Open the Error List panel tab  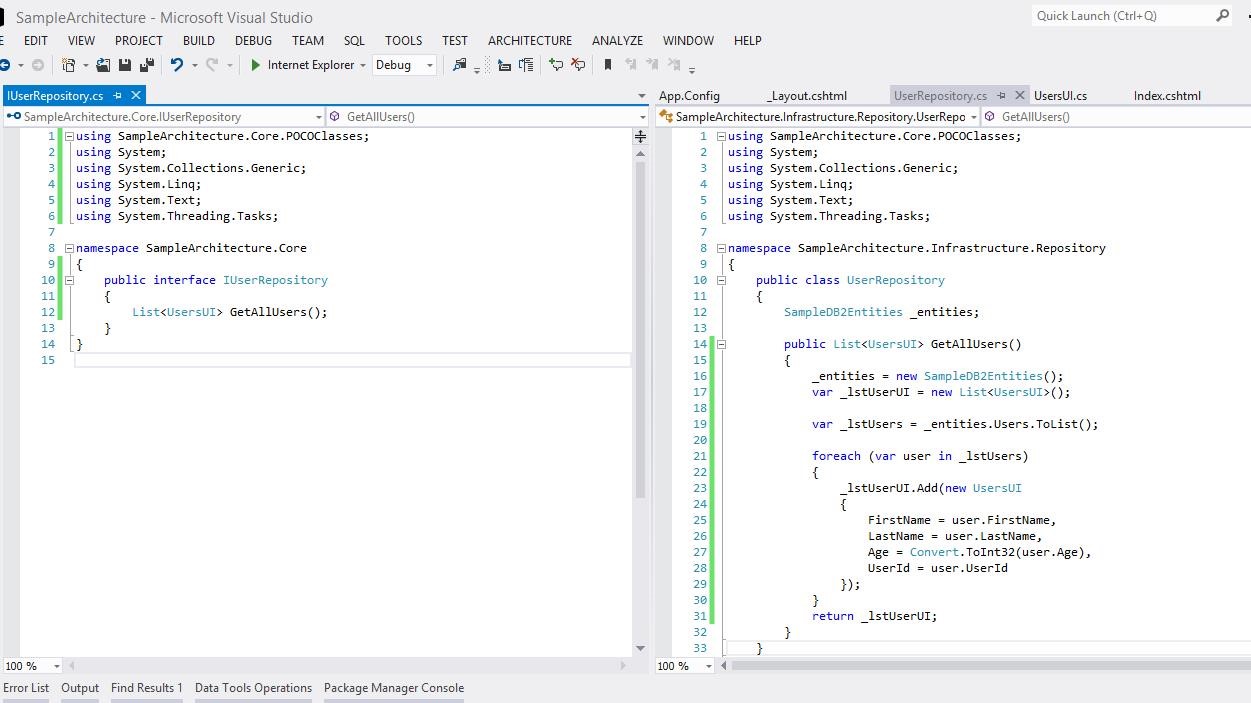pyautogui.click(x=26, y=688)
